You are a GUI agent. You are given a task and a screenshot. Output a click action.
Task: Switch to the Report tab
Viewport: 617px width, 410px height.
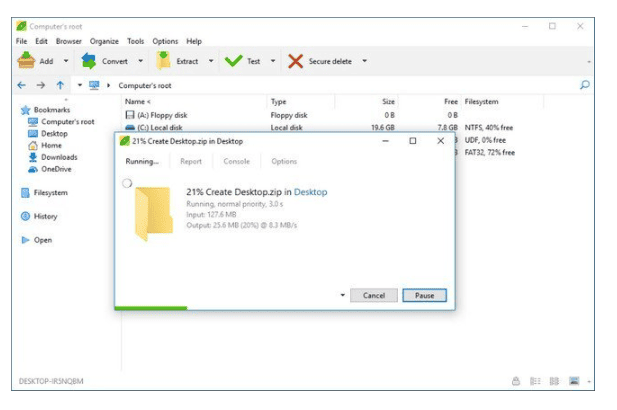(191, 161)
